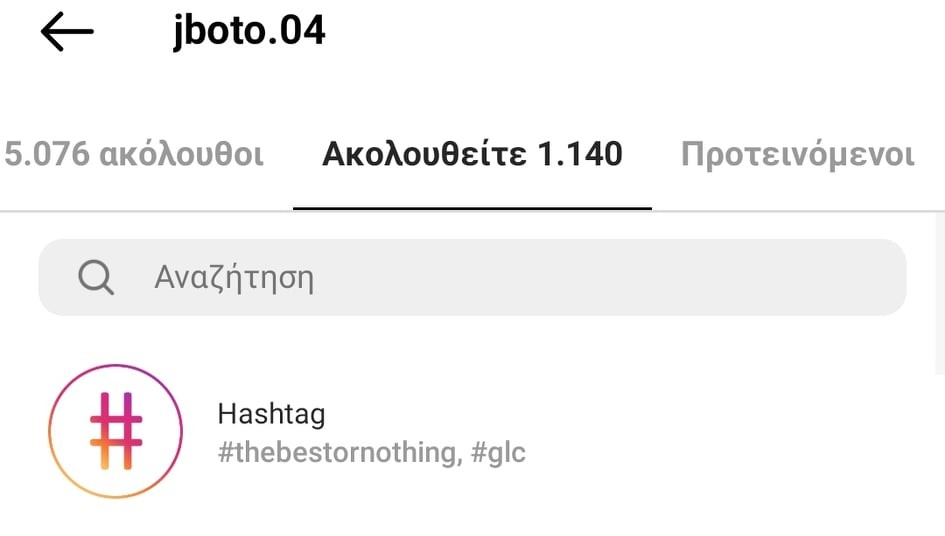945x536 pixels.
Task: Open the Προτεινόμενοι tab
Action: [797, 154]
